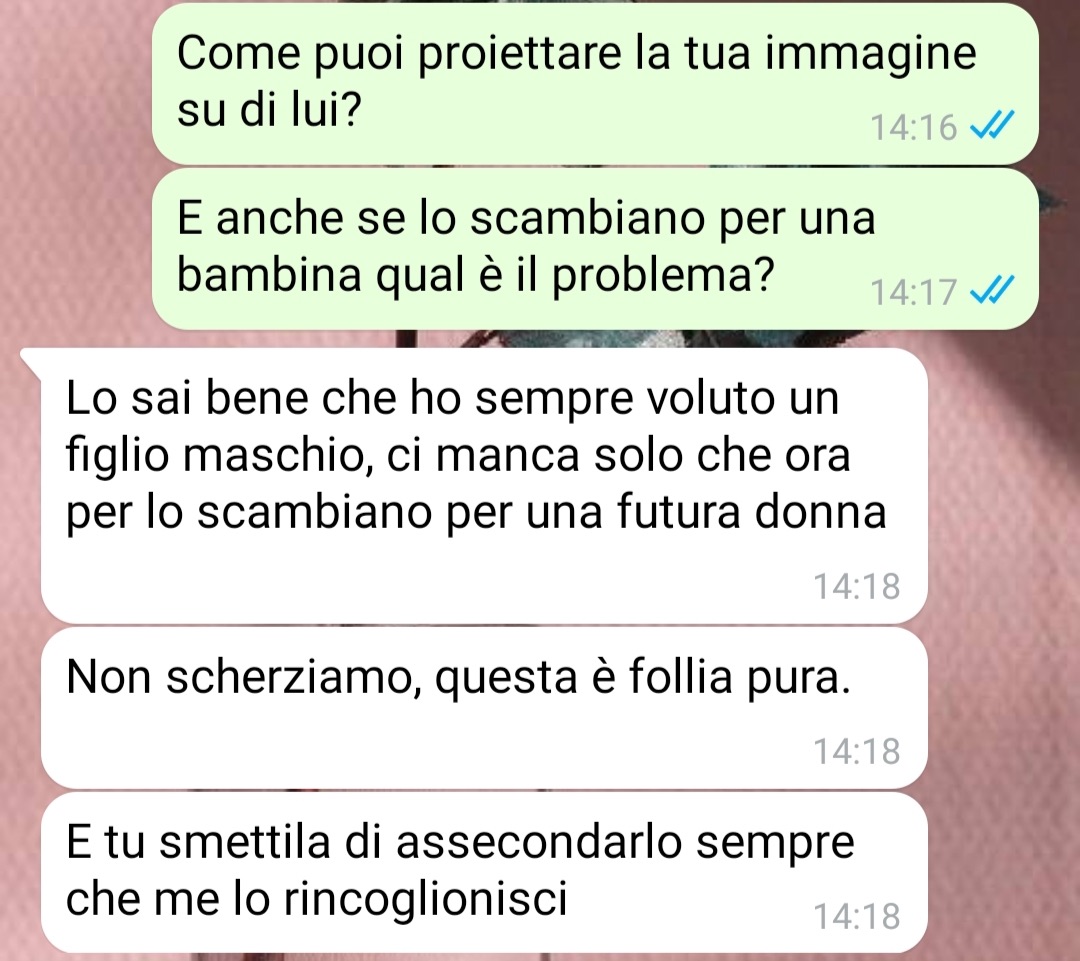1080x961 pixels.
Task: Select message 'Come puoi proiettare la tua immagine'
Action: pos(595,85)
